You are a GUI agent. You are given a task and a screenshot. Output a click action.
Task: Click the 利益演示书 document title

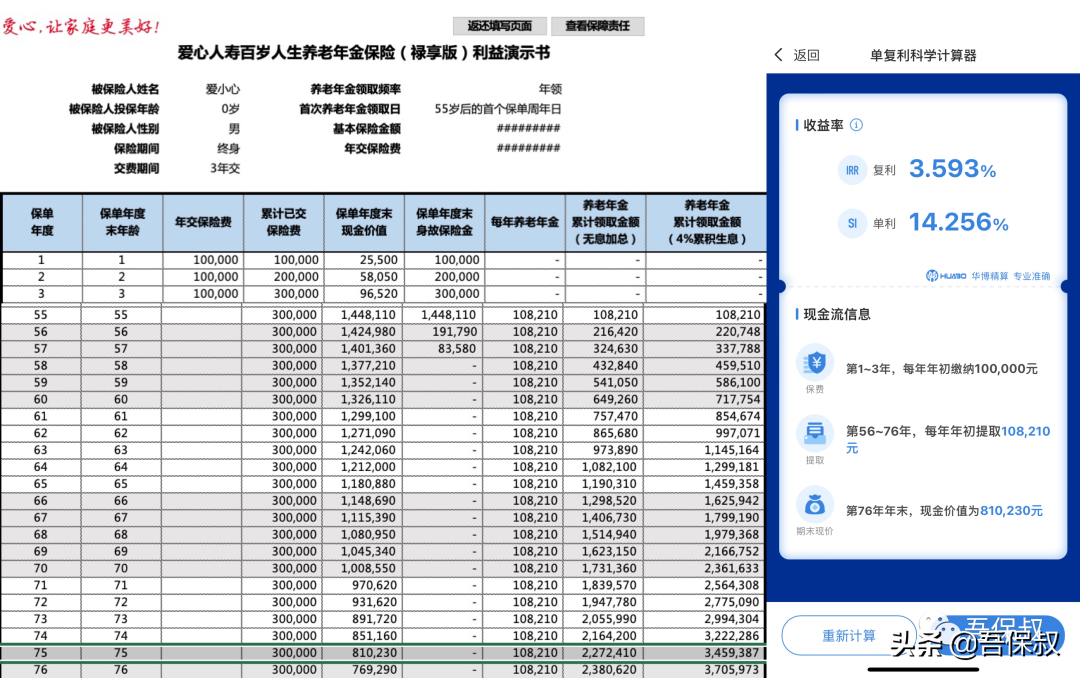coord(364,53)
